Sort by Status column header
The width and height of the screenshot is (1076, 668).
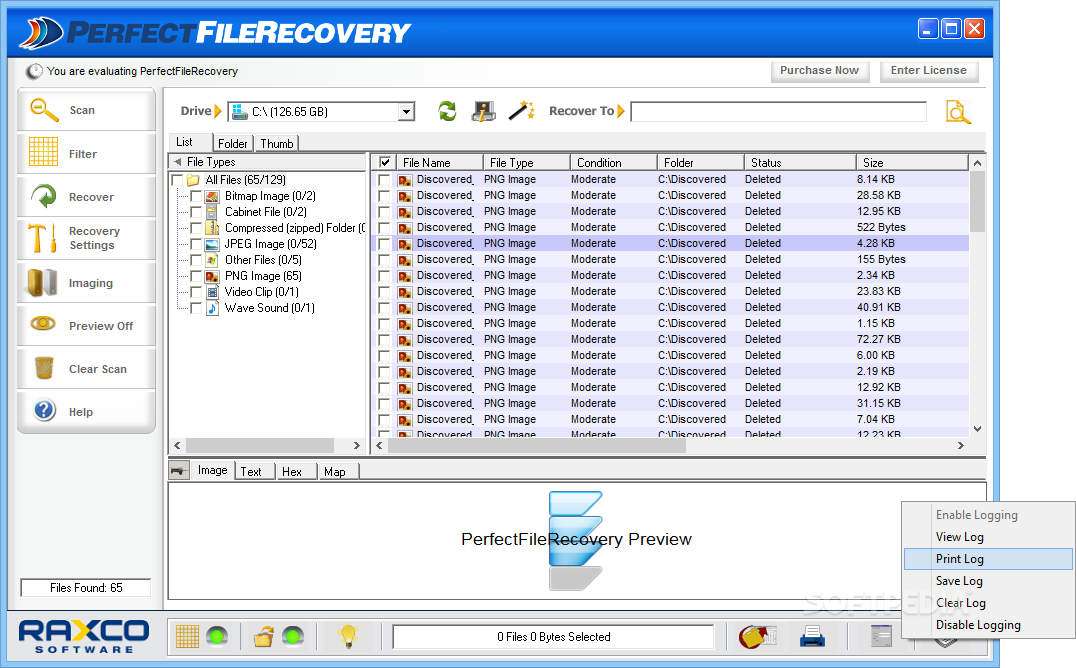[x=800, y=162]
